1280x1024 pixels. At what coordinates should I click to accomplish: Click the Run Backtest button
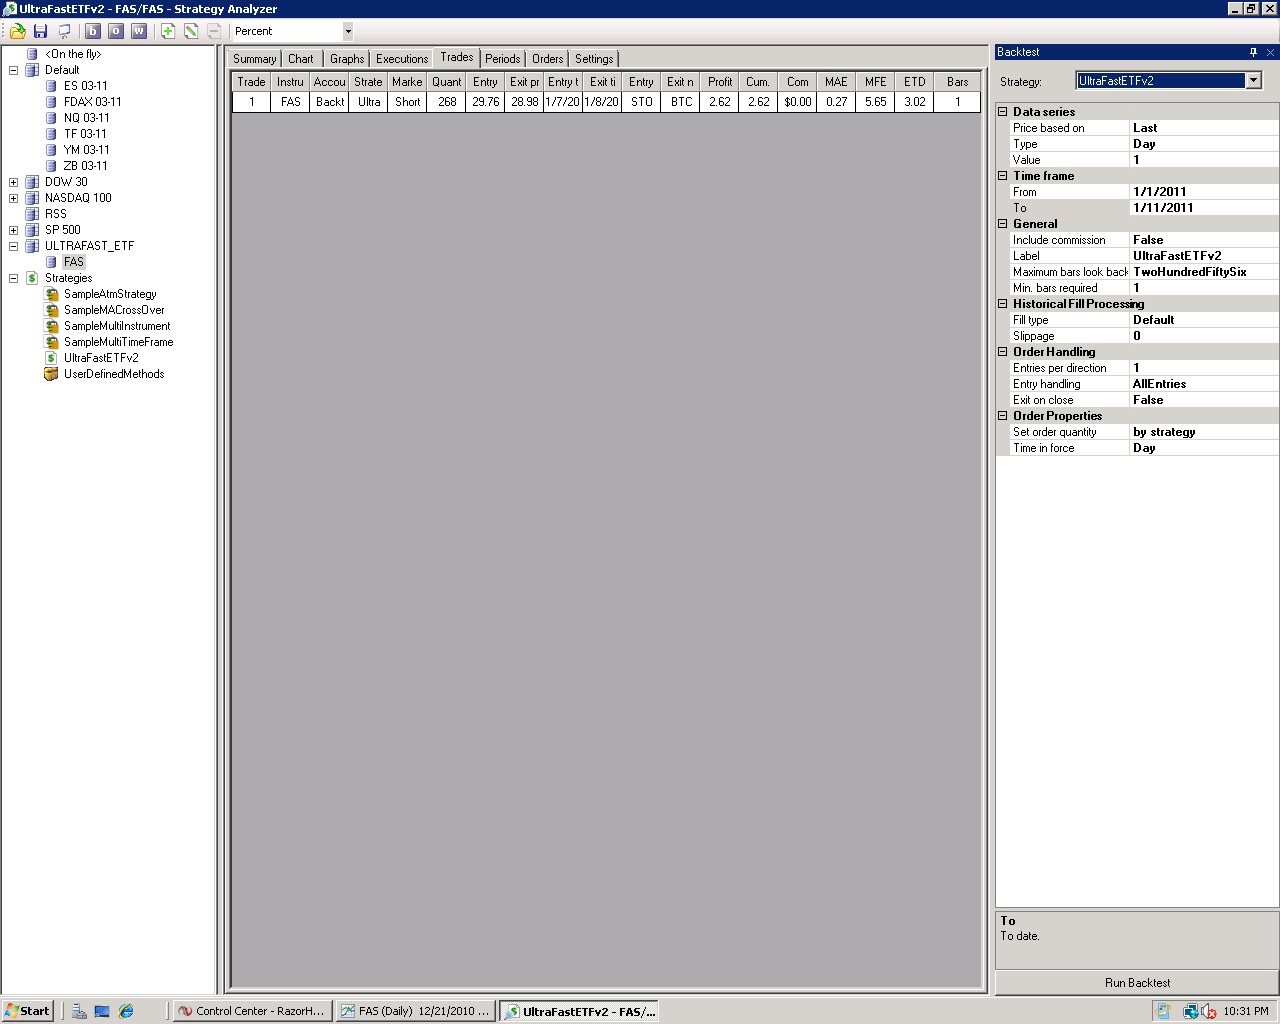[x=1137, y=983]
